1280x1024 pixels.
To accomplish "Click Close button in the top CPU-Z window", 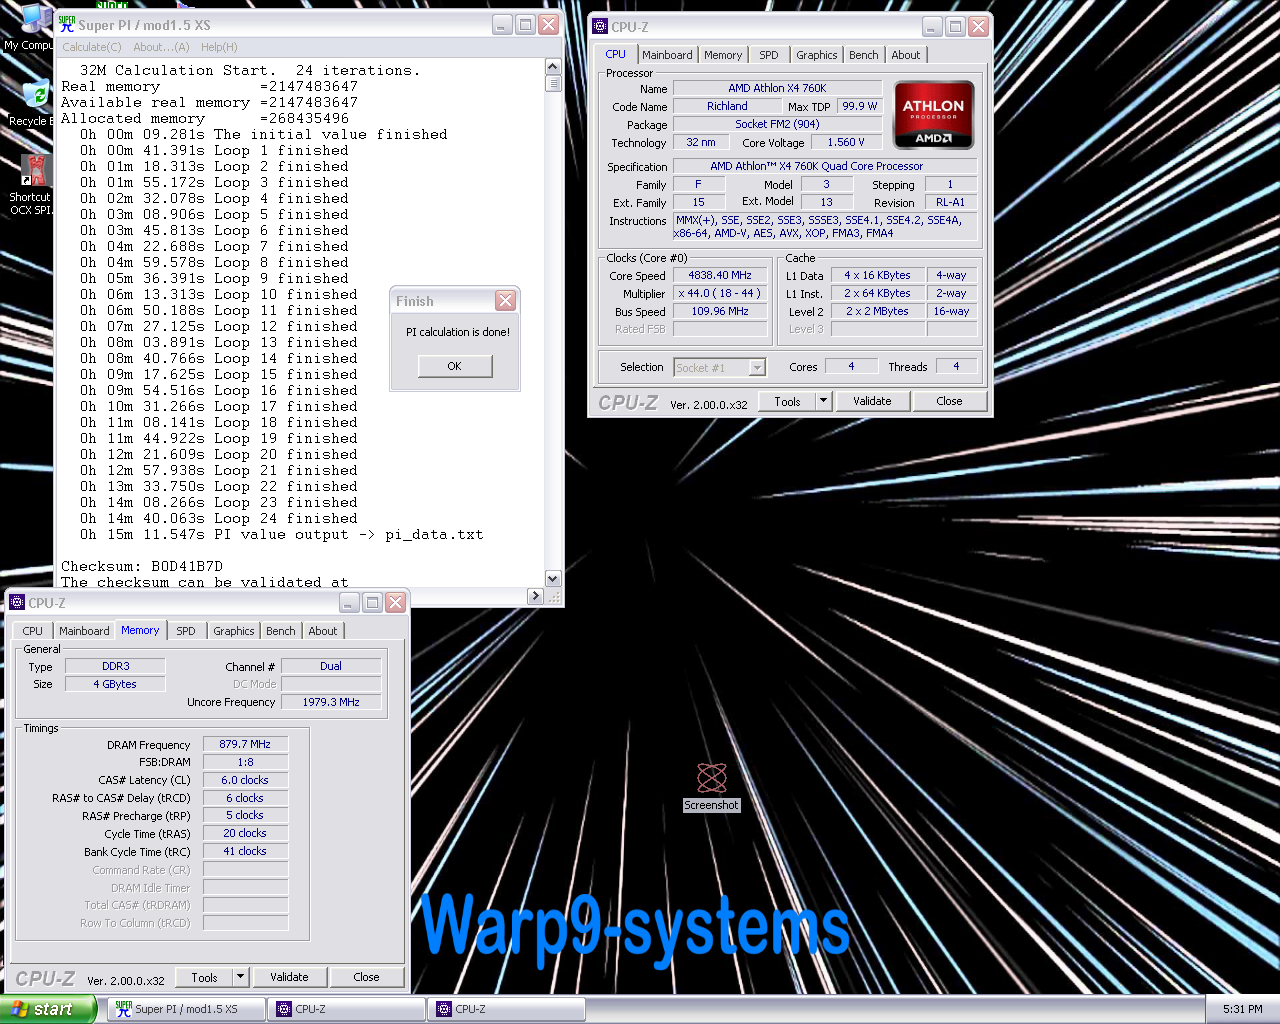I will point(949,401).
